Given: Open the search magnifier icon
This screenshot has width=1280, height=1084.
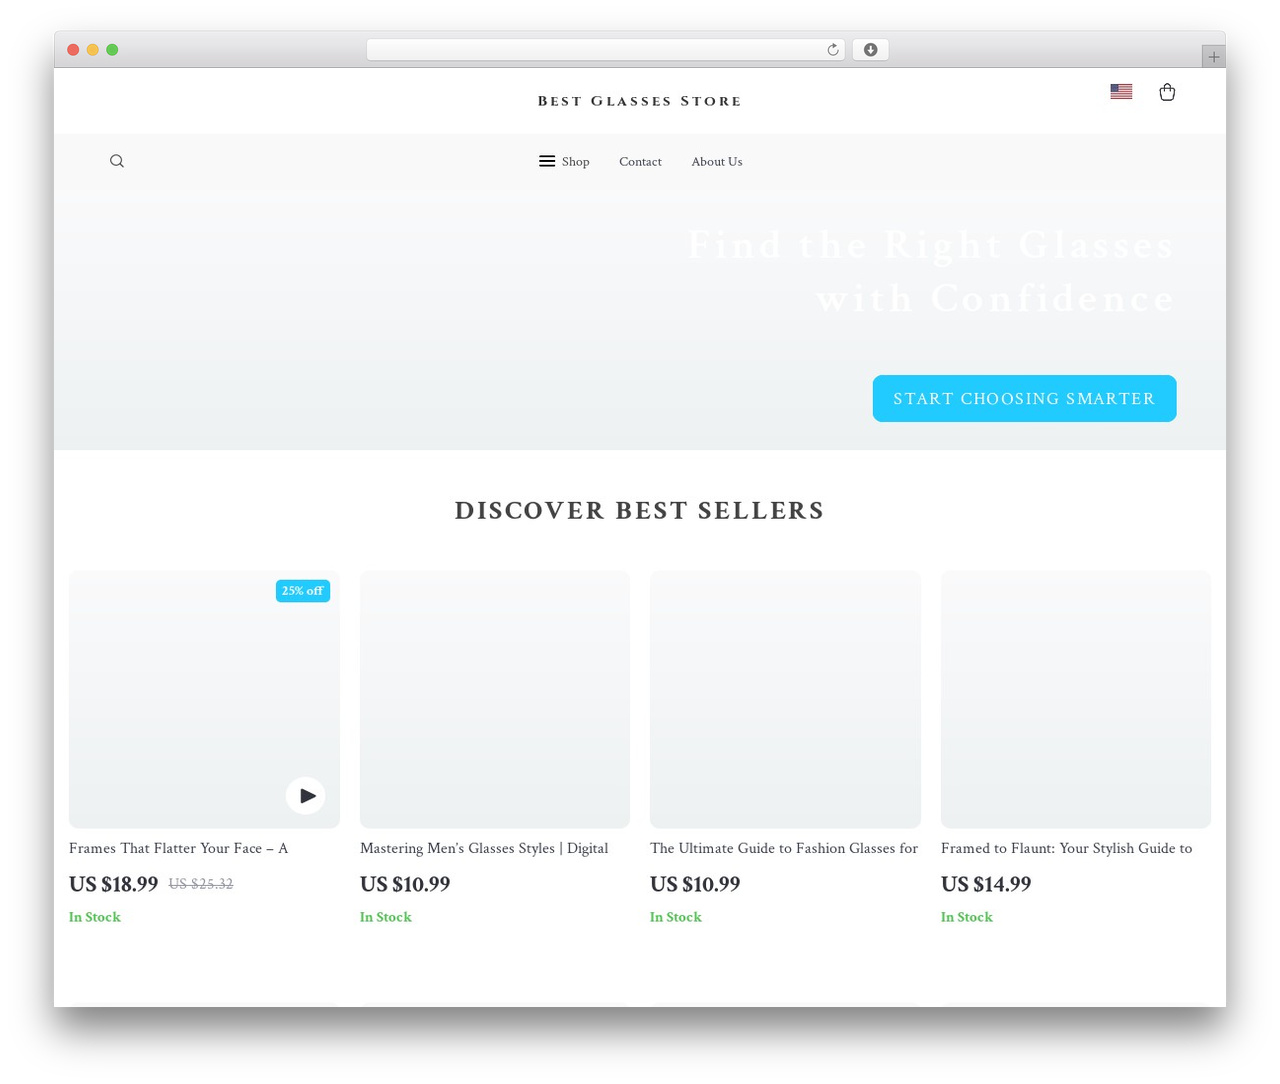Looking at the screenshot, I should (117, 161).
